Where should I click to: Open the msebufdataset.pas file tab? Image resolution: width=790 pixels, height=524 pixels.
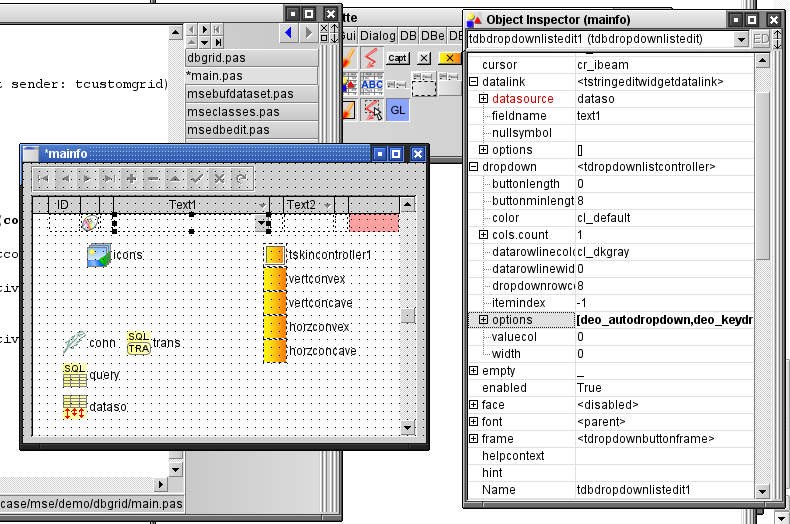(240, 94)
